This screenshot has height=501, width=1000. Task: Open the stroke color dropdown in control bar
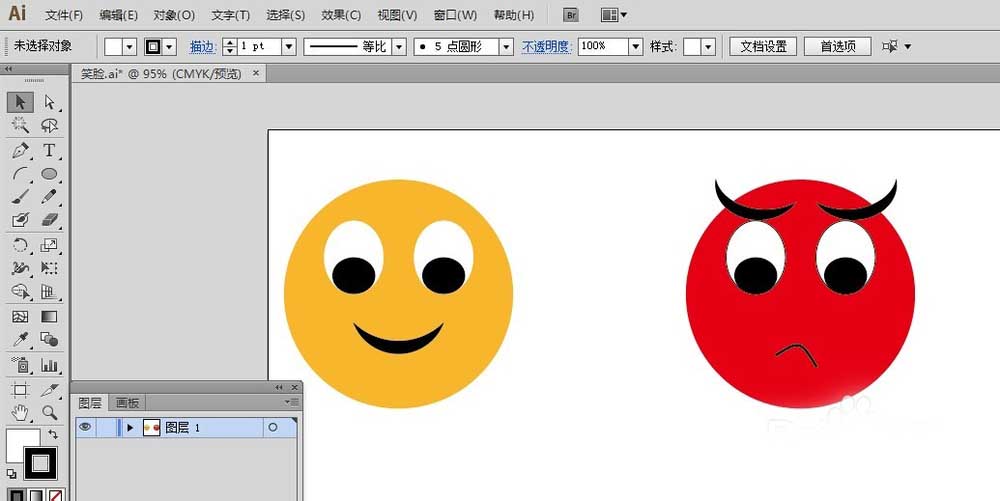point(170,47)
